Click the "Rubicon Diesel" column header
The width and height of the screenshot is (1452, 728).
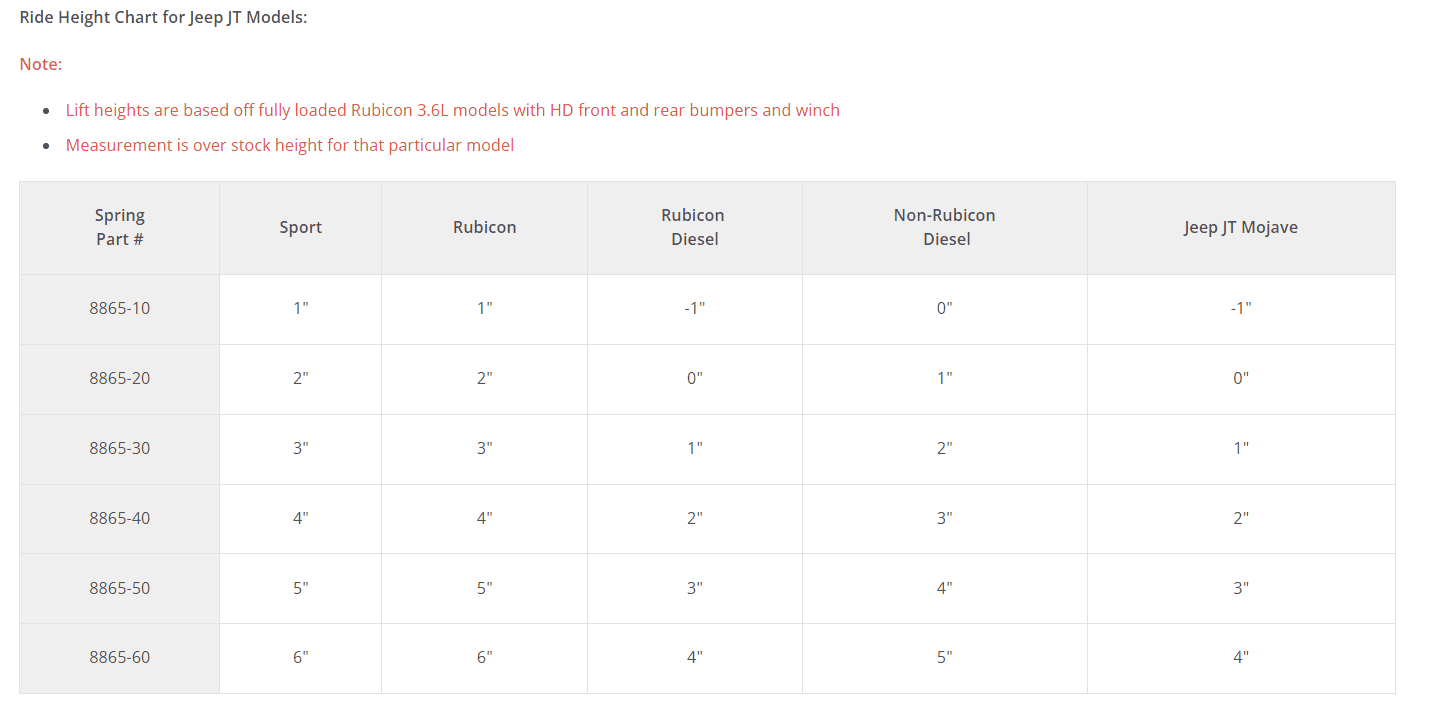695,228
